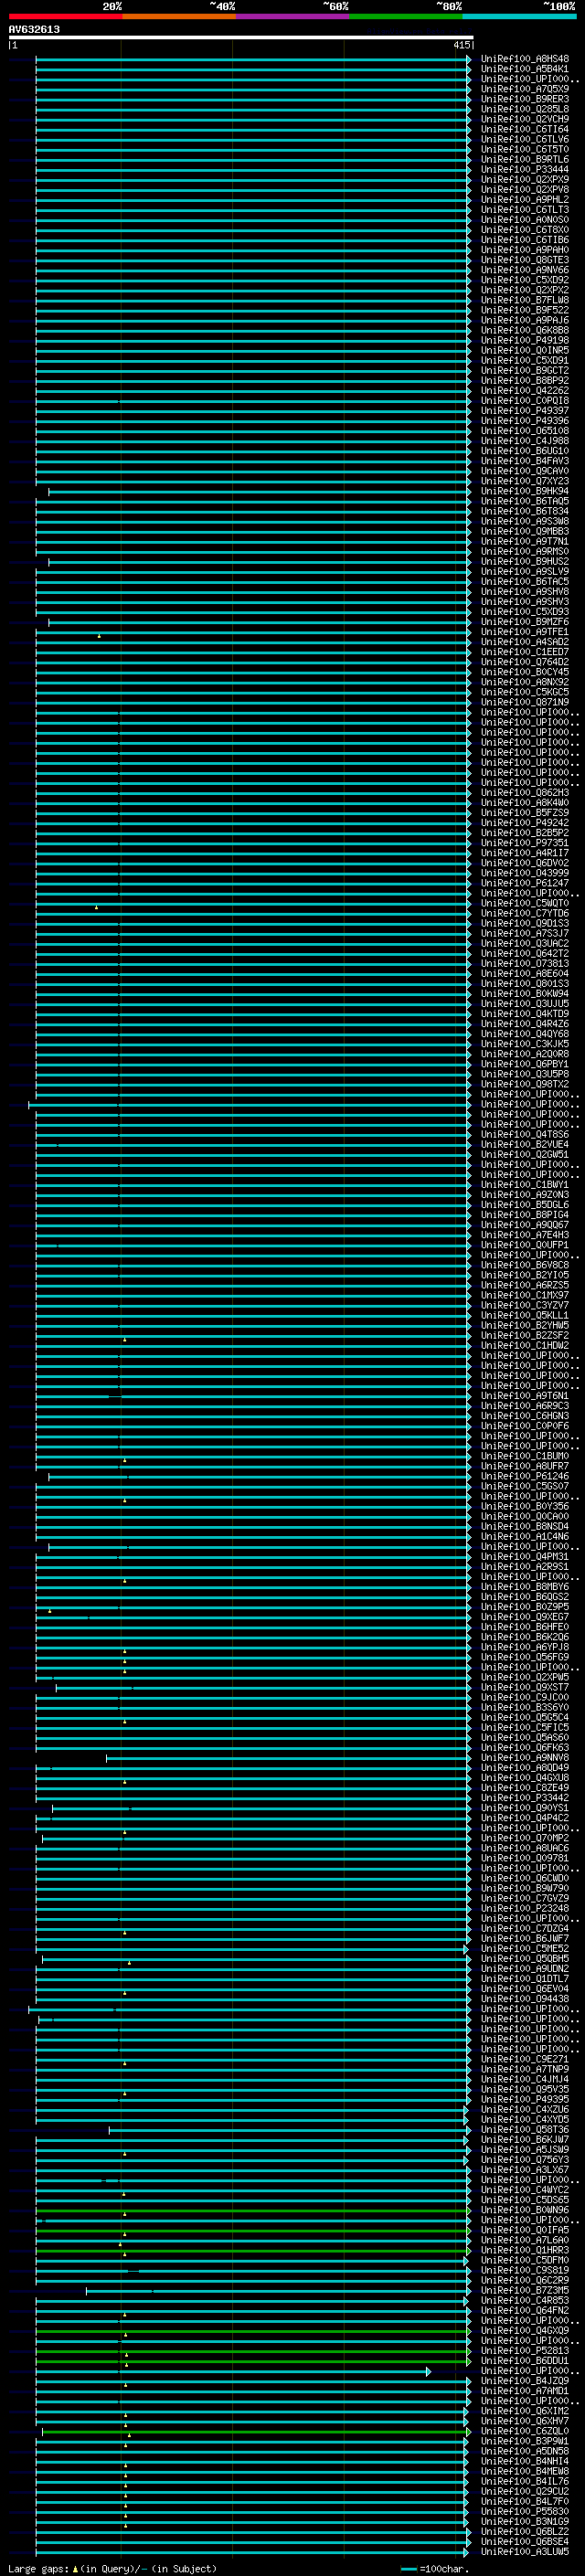The height and width of the screenshot is (2576, 585).
Task: Select the UniRef100_B7FLW8 label
Action: (x=525, y=300)
